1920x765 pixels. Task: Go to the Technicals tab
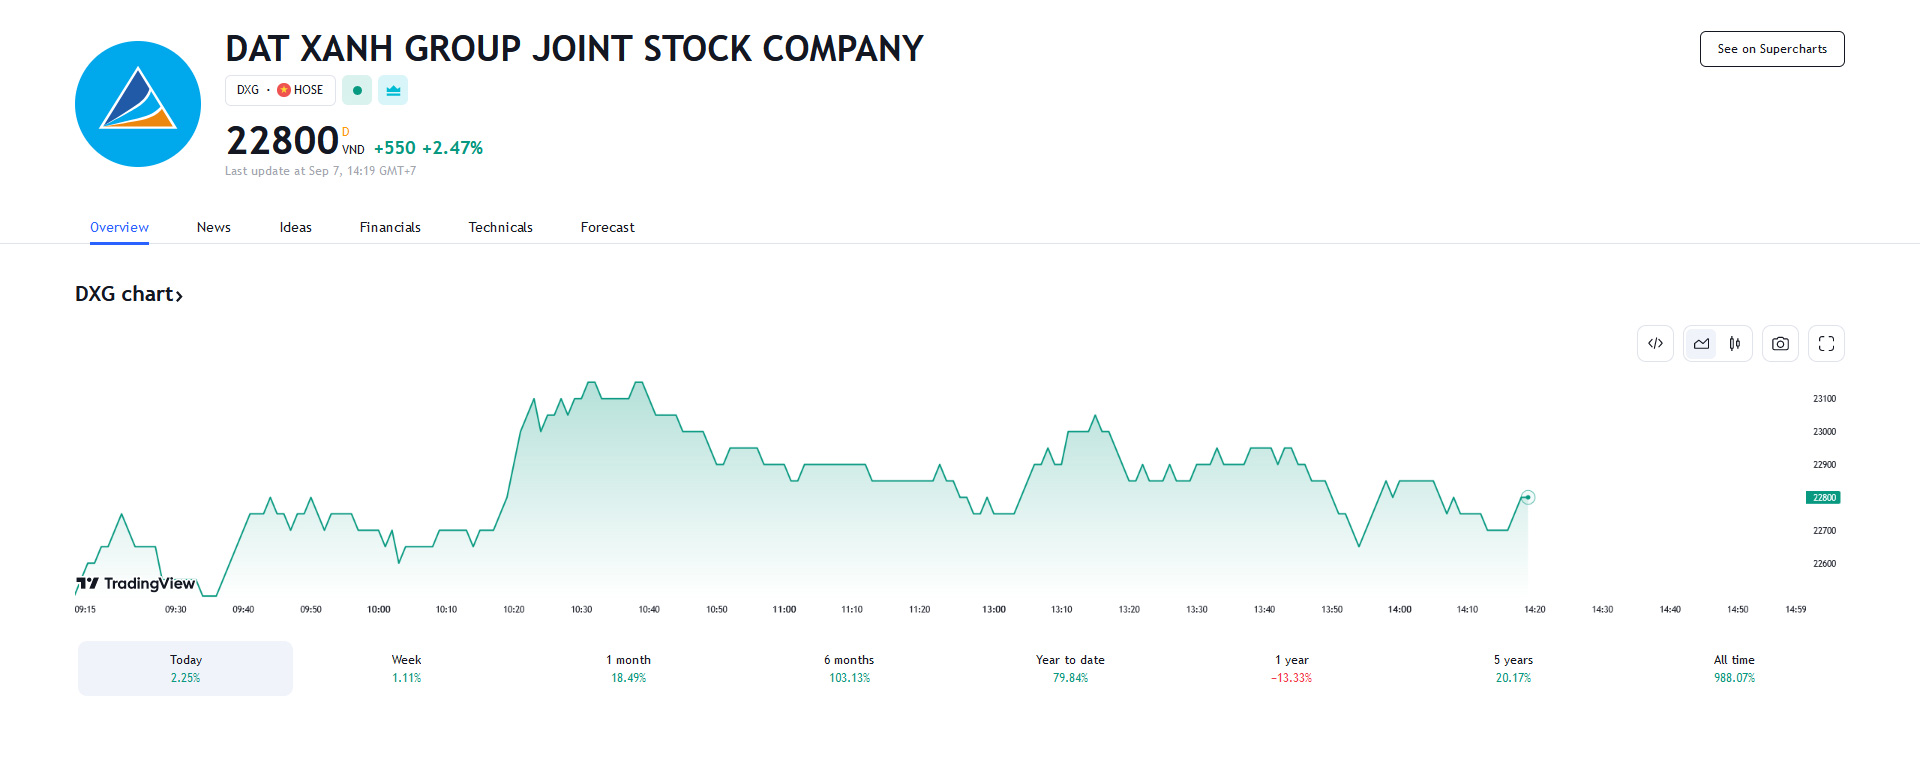(500, 227)
